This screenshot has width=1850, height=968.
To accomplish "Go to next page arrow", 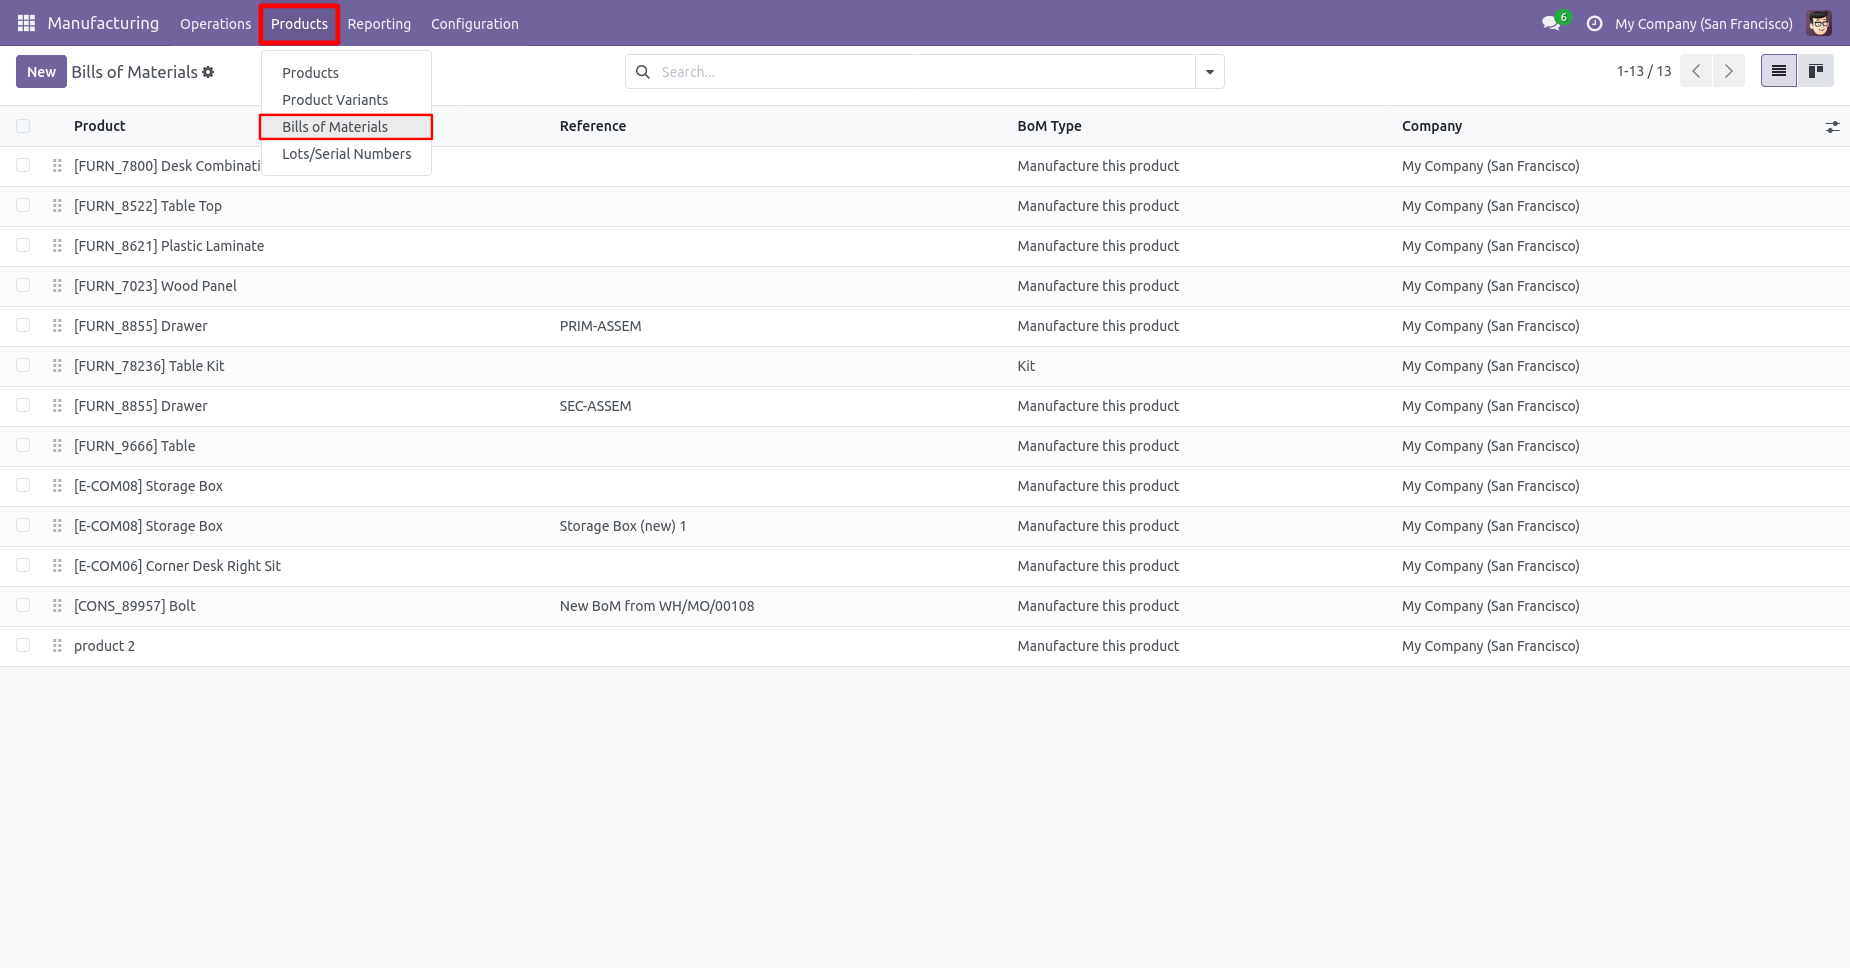I will pos(1729,71).
